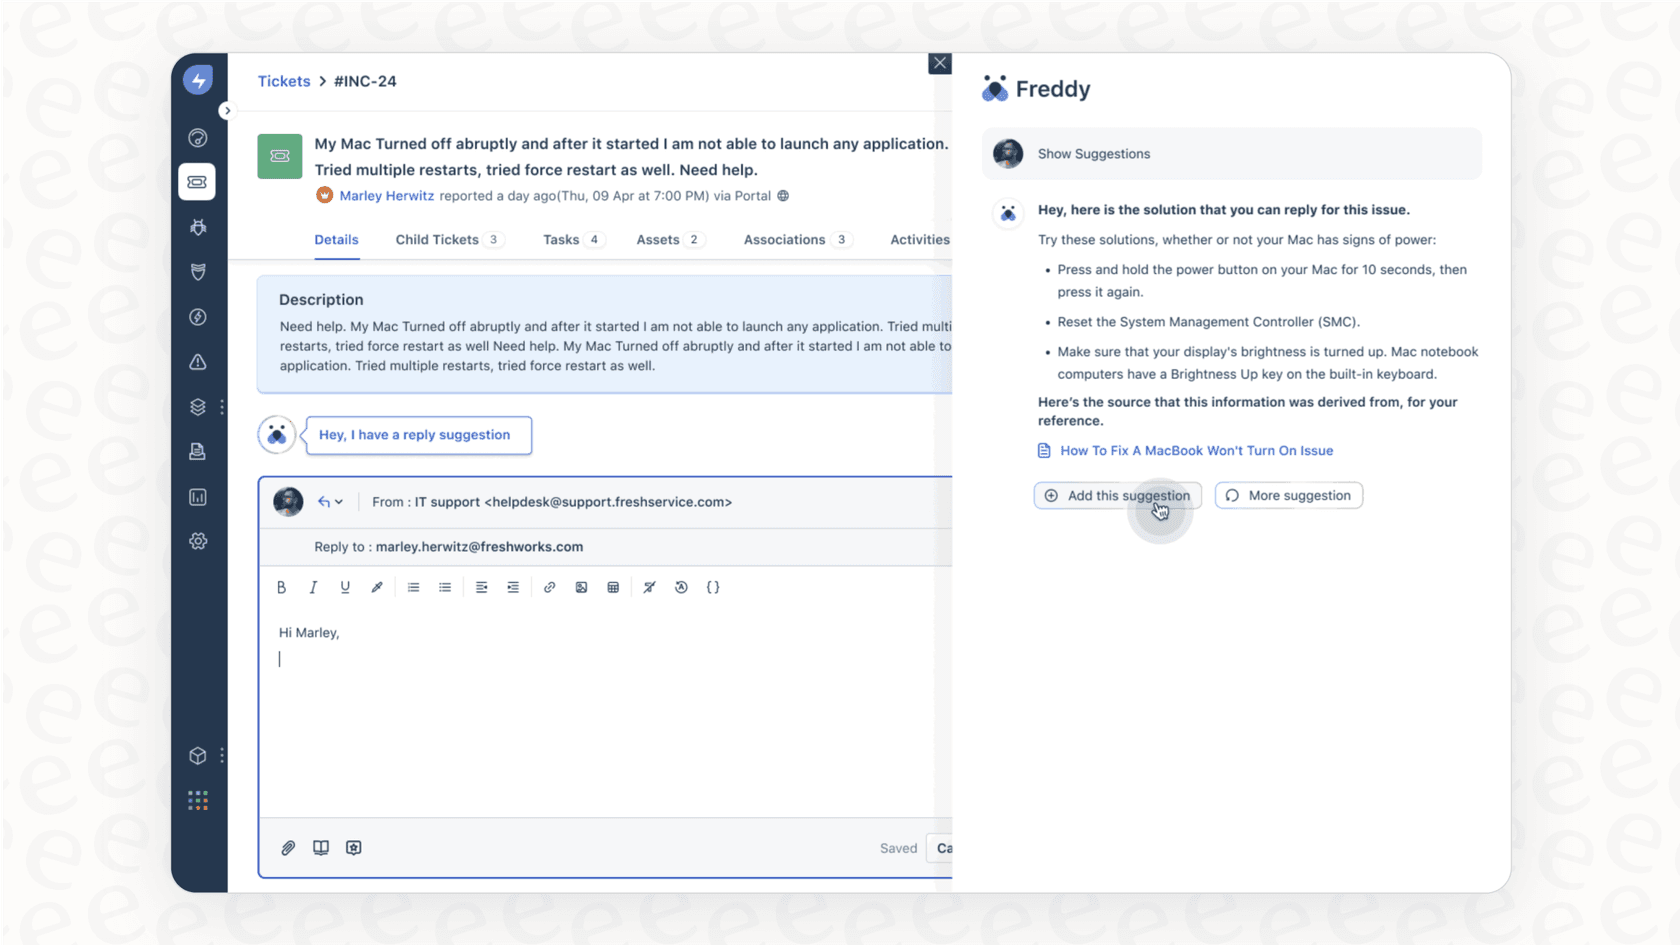Screen dimensions: 1680x945
Task: Request More suggestion from Freddy
Action: pos(1288,495)
